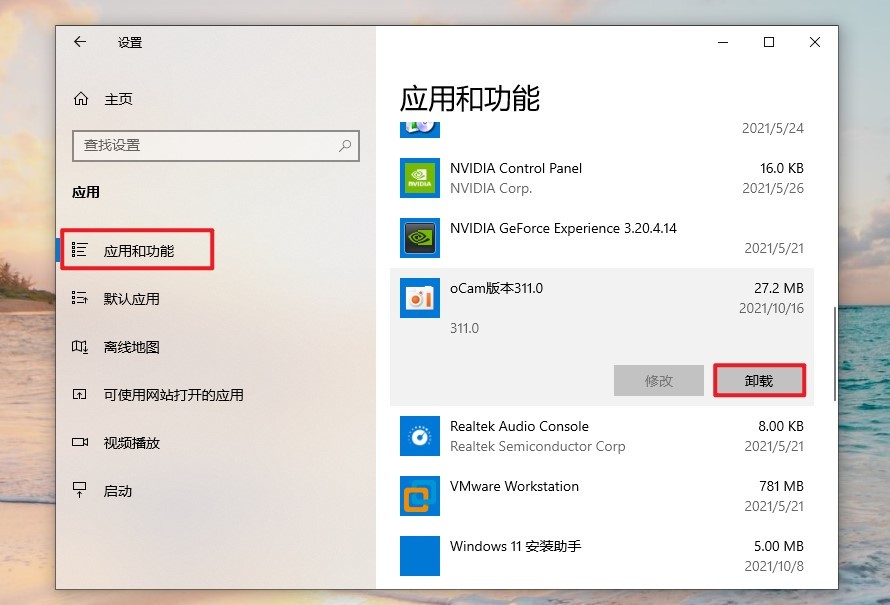
Task: Select Realtek Audio Console entry
Action: pos(602,436)
